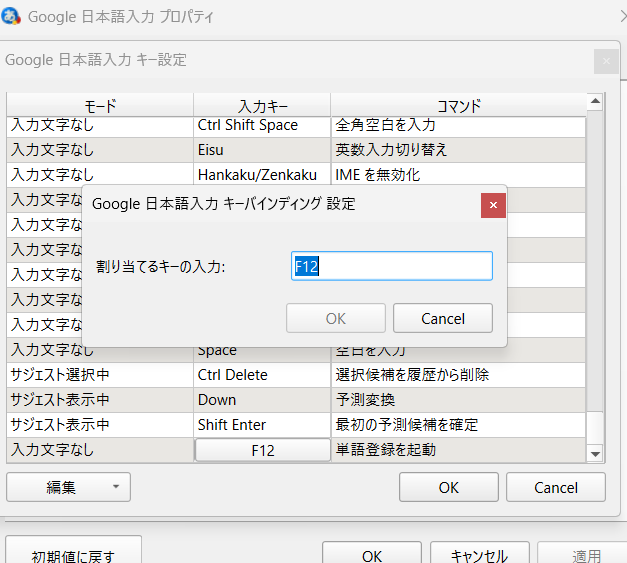Select 入力文字なし mode cell in Ctrl Shift Space row
627x563 pixels.
100,126
